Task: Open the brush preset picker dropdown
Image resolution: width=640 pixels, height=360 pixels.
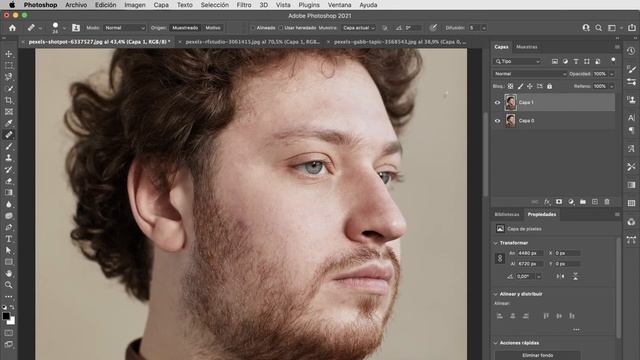Action: [64, 28]
